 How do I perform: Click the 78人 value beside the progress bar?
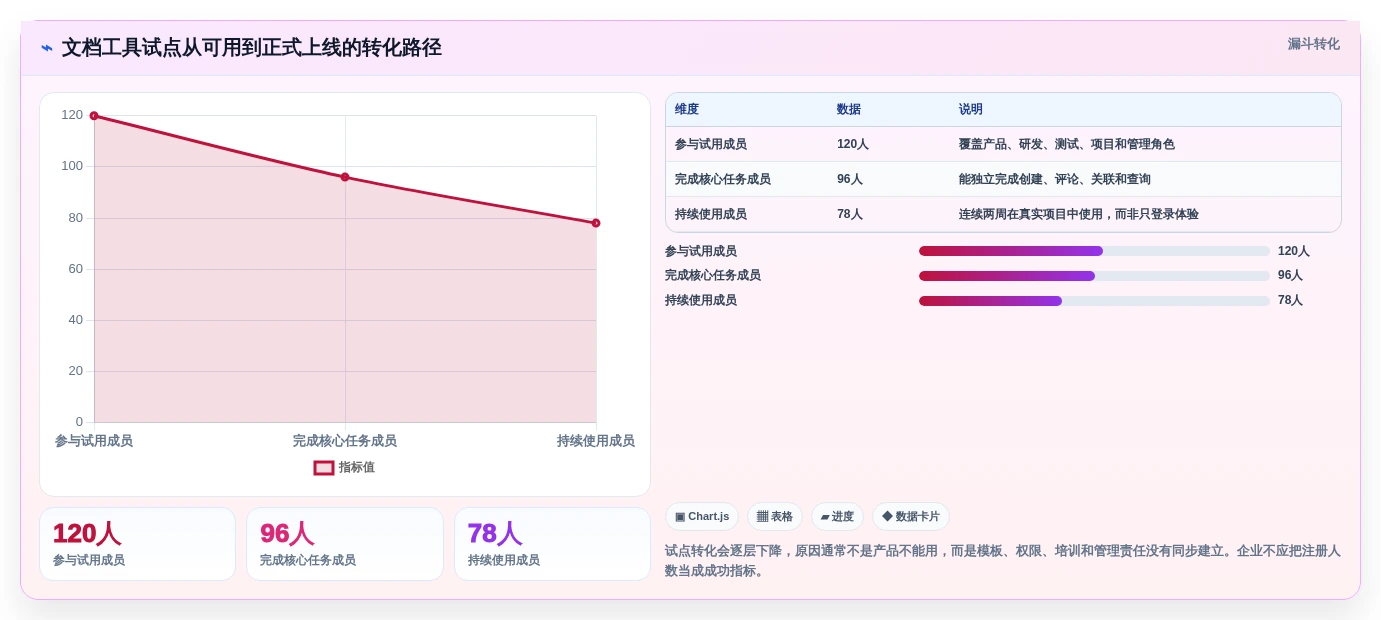(1291, 301)
